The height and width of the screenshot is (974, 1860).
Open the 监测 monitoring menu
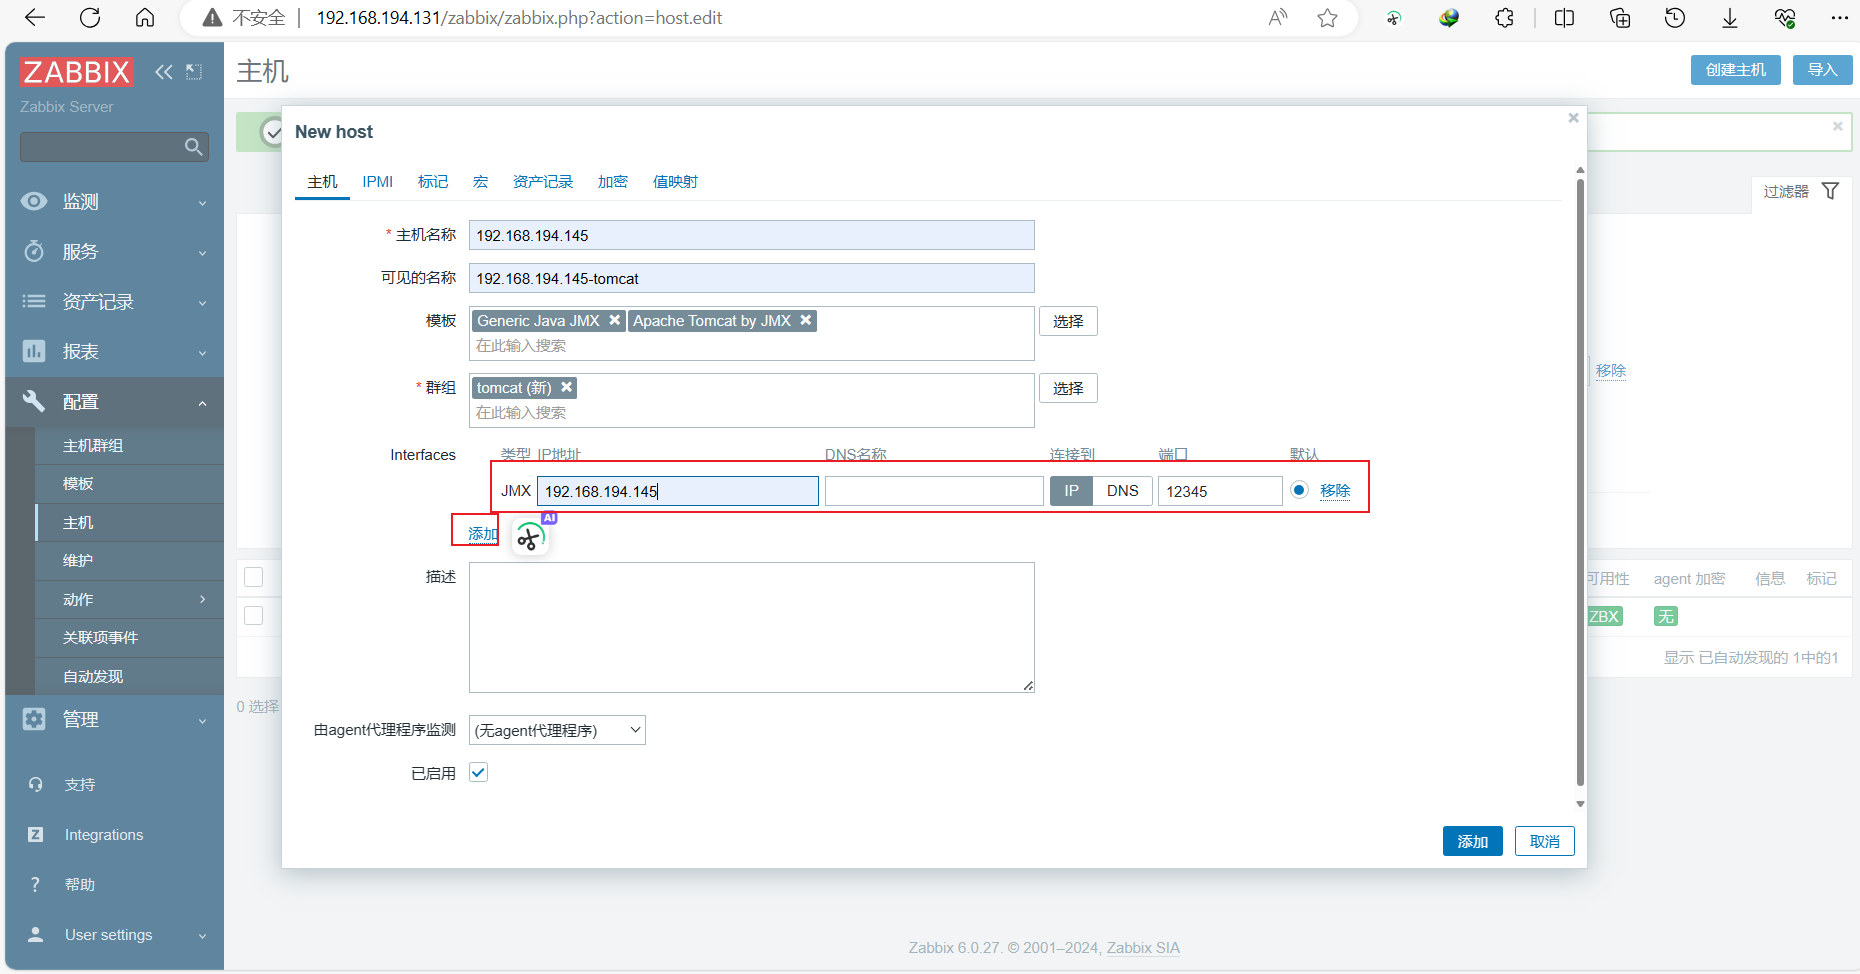(x=114, y=202)
